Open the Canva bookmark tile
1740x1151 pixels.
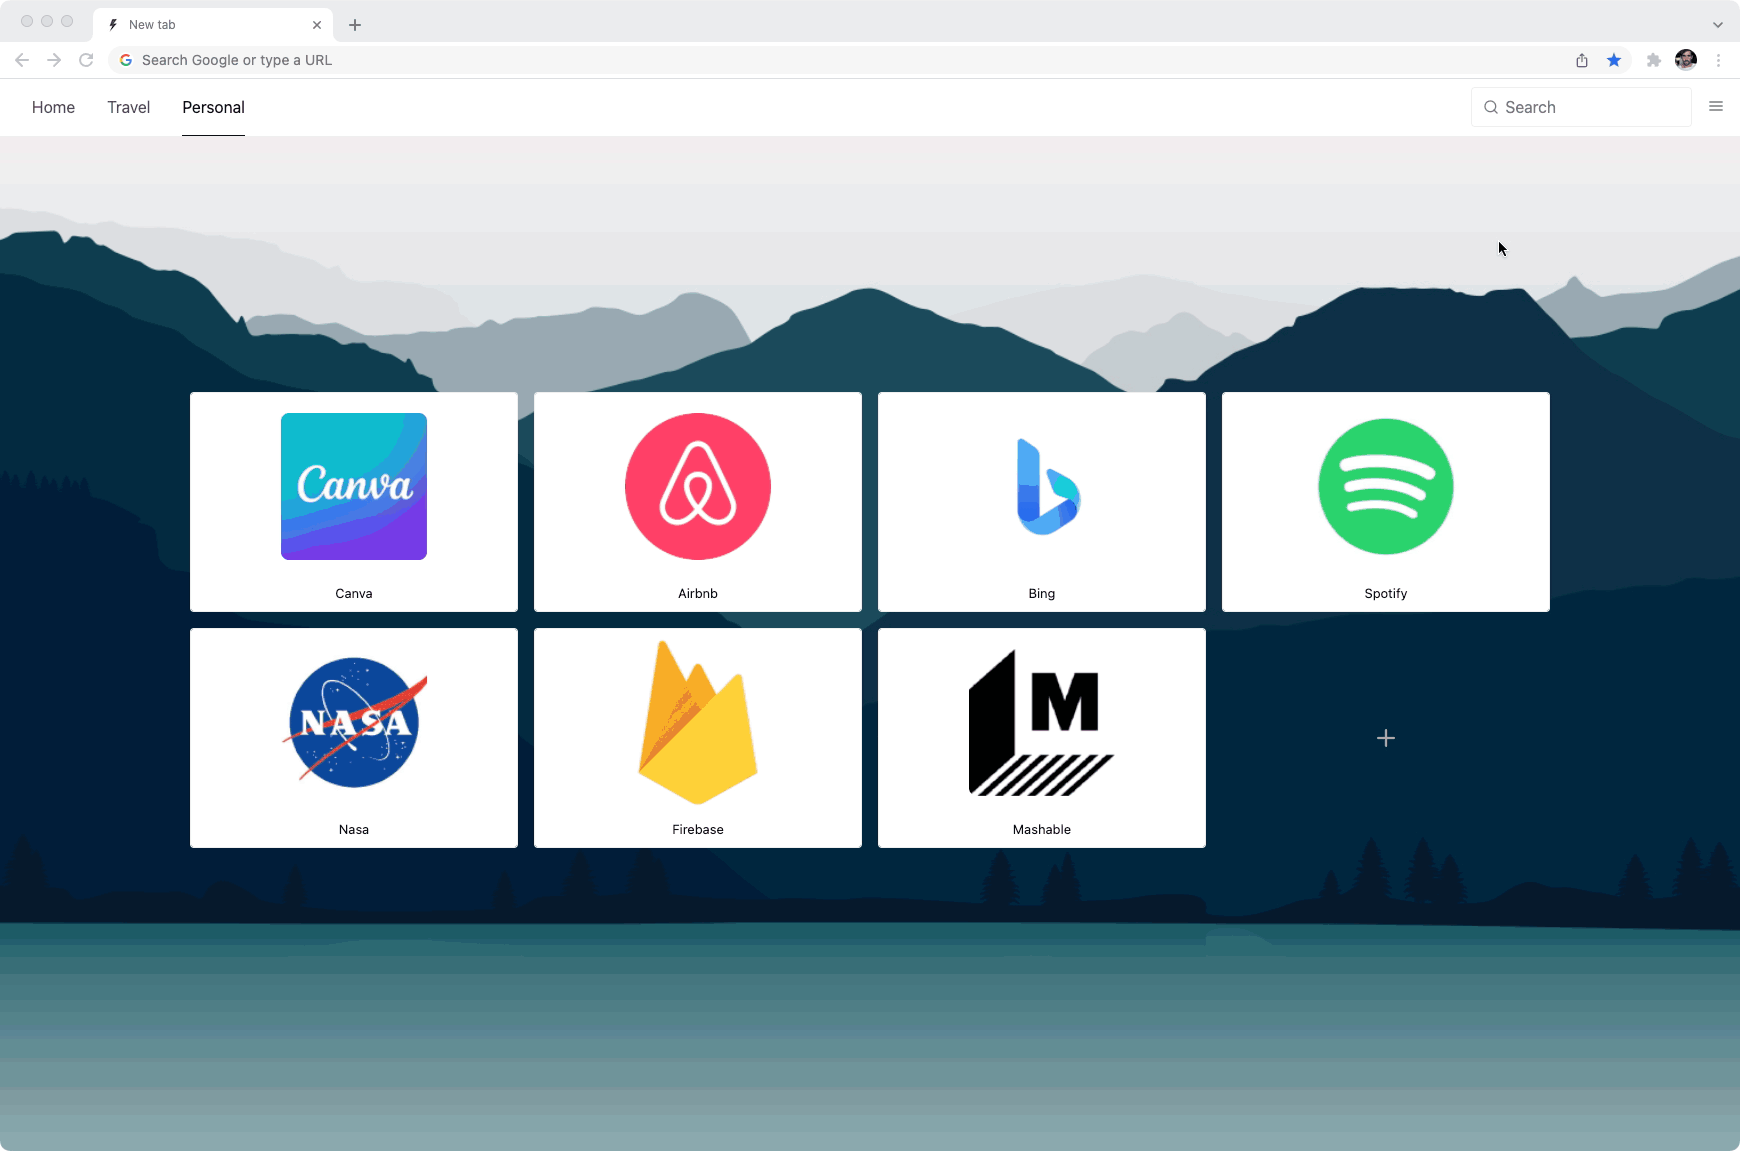pyautogui.click(x=354, y=502)
